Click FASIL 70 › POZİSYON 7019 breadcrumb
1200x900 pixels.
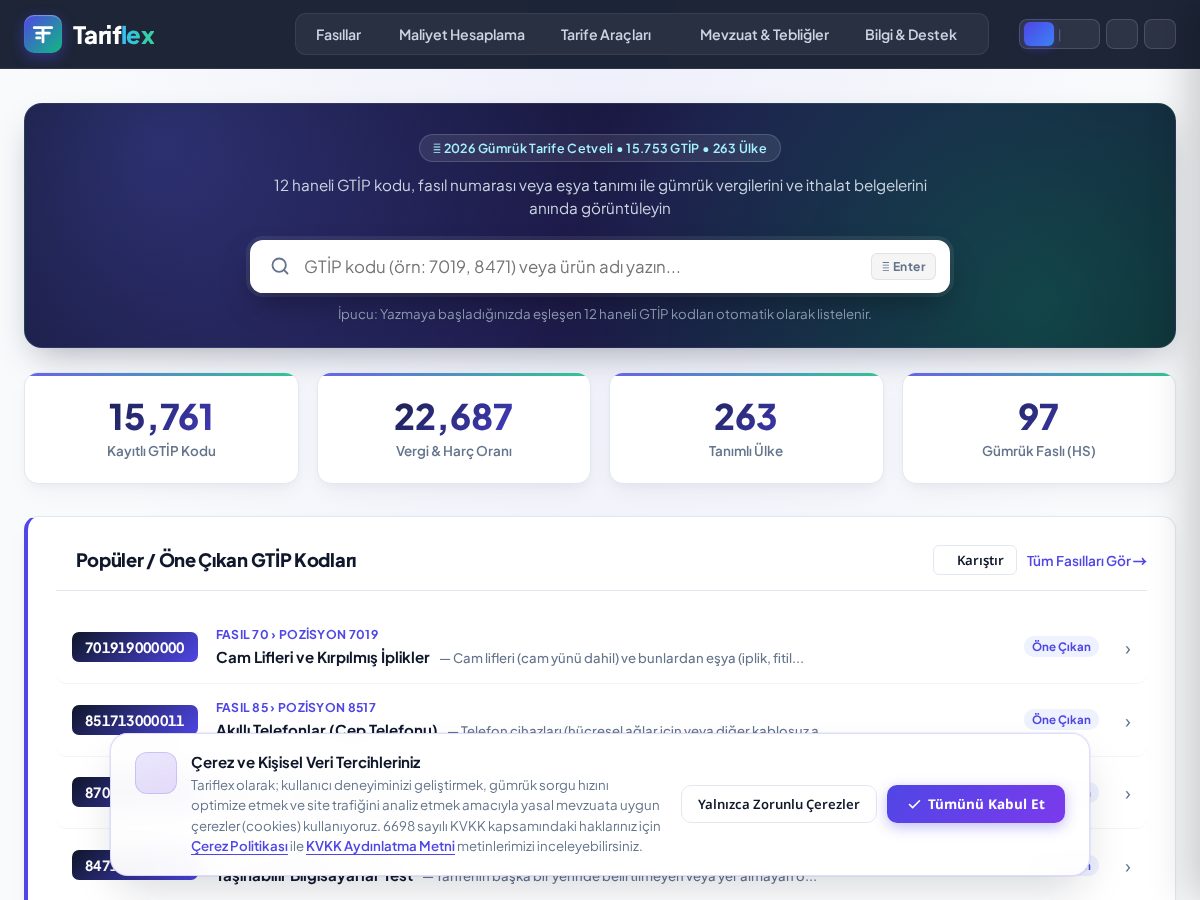click(x=297, y=634)
